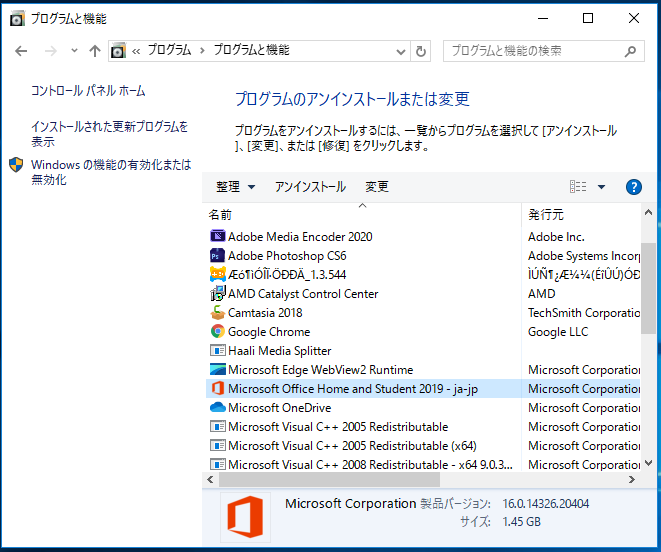Viewport: 661px width, 552px height.
Task: Click the breadcrumb chevron after プログラム
Action: coord(202,51)
